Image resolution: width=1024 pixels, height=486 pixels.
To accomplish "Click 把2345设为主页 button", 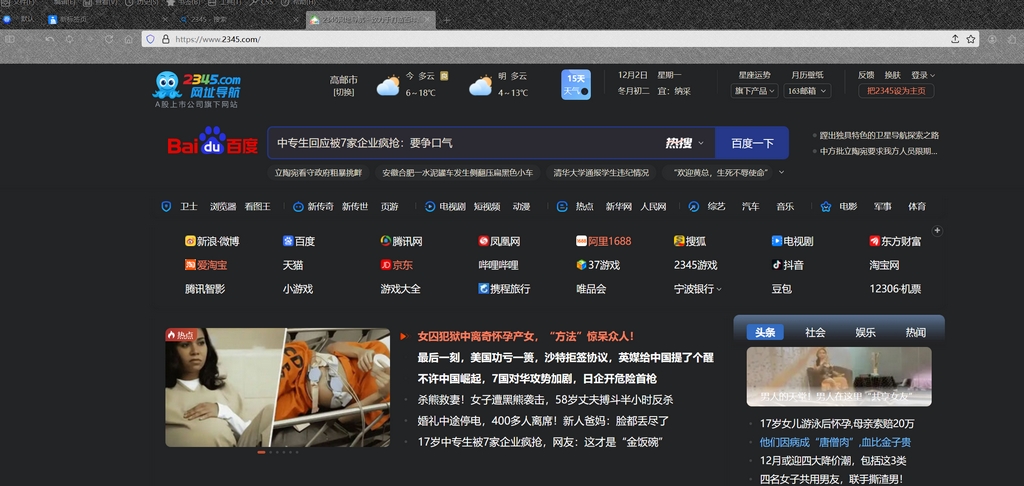I will pyautogui.click(x=896, y=91).
